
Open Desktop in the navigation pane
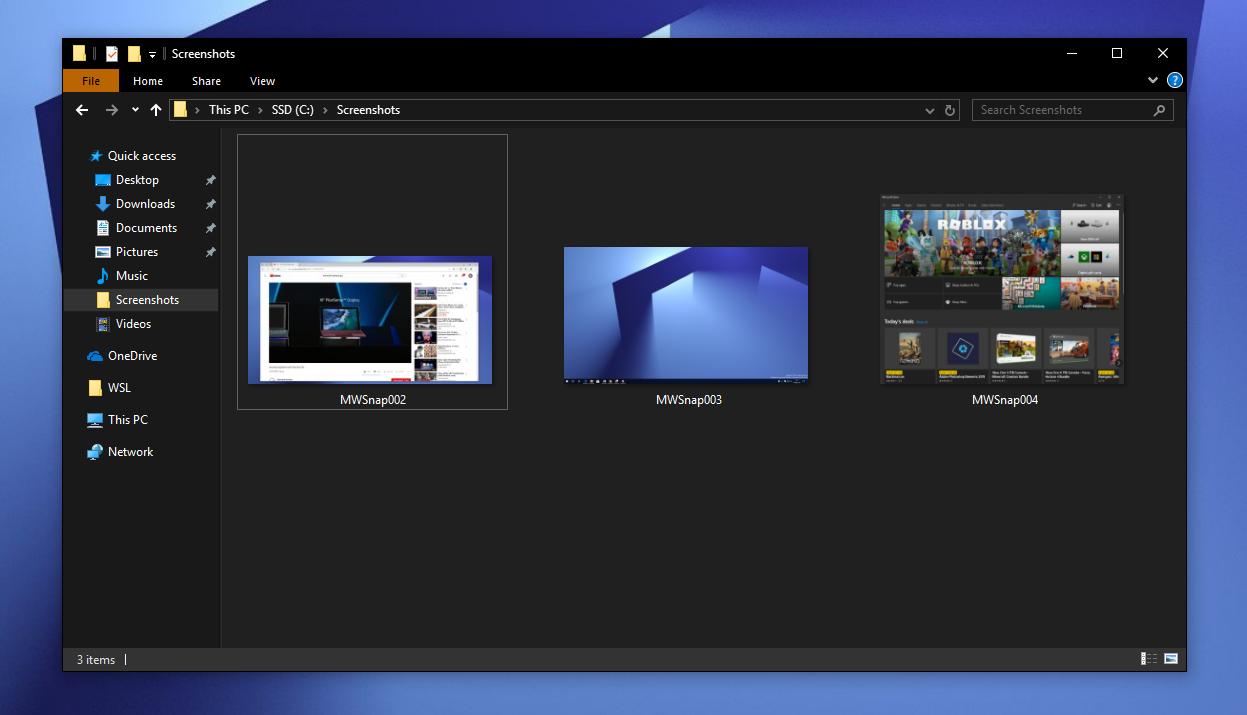click(x=137, y=180)
